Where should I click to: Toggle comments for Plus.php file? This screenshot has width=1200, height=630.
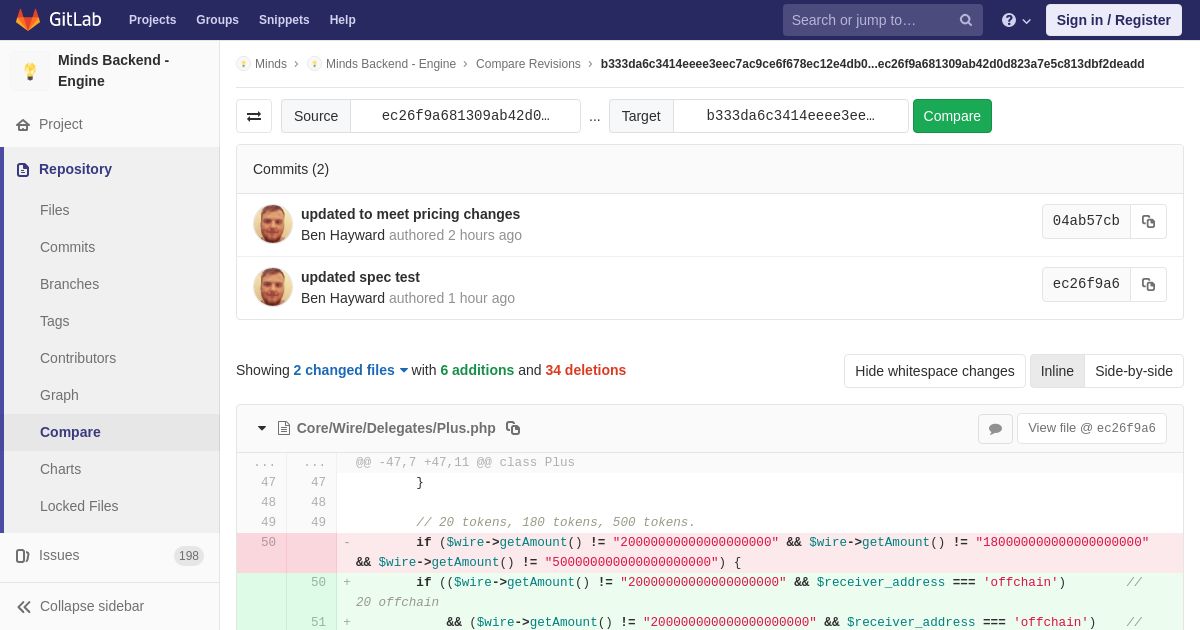click(x=995, y=429)
